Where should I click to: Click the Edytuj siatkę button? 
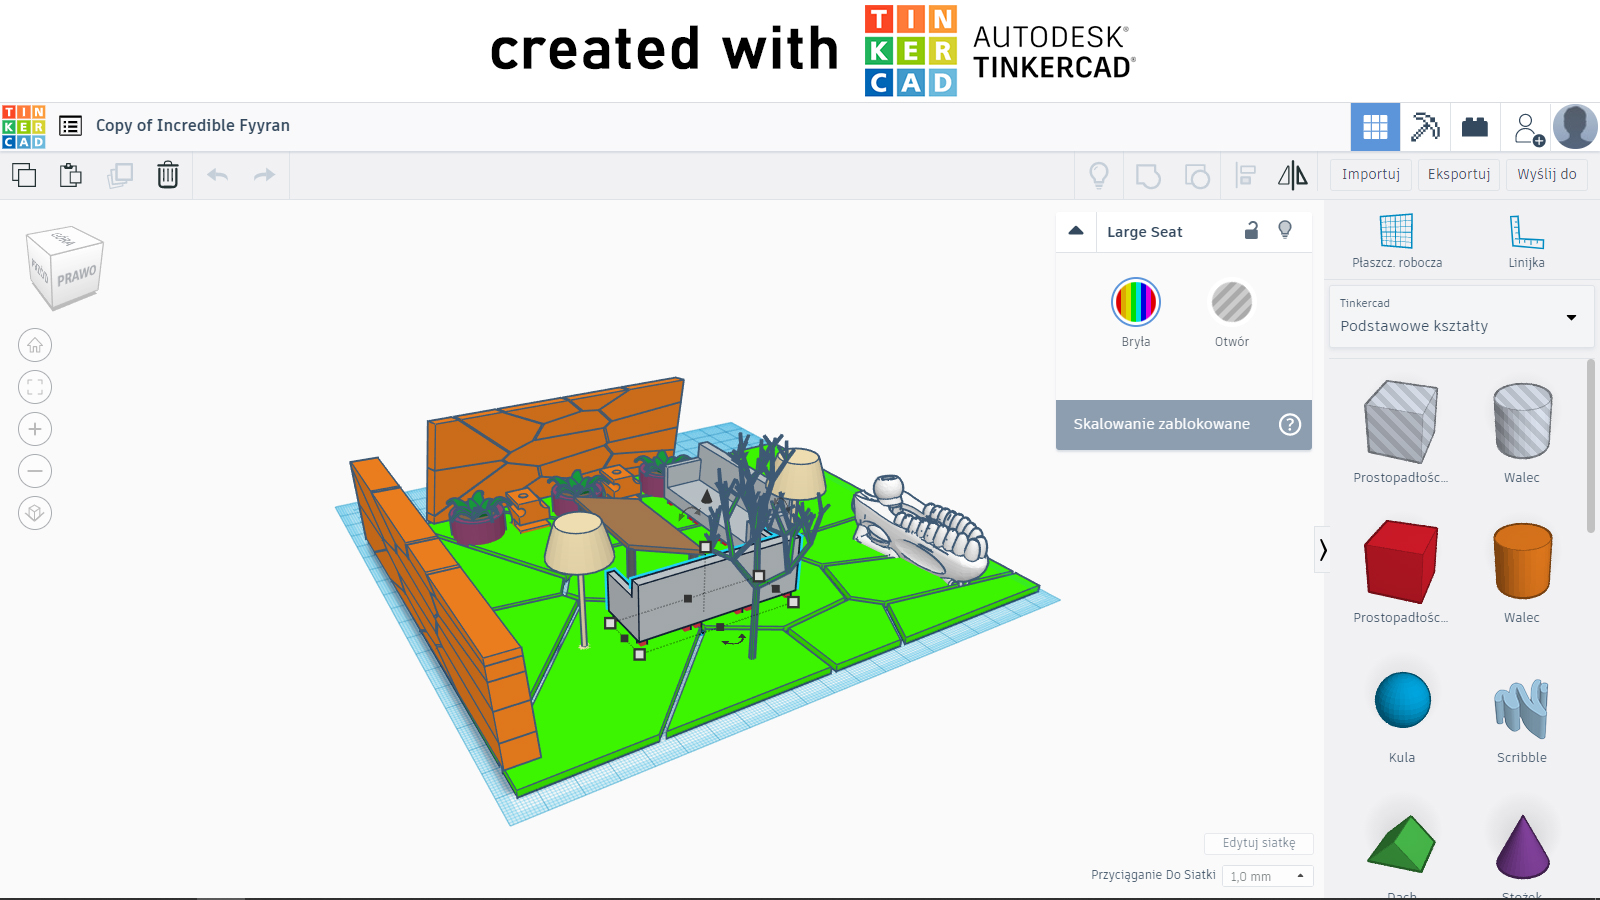tap(1259, 843)
